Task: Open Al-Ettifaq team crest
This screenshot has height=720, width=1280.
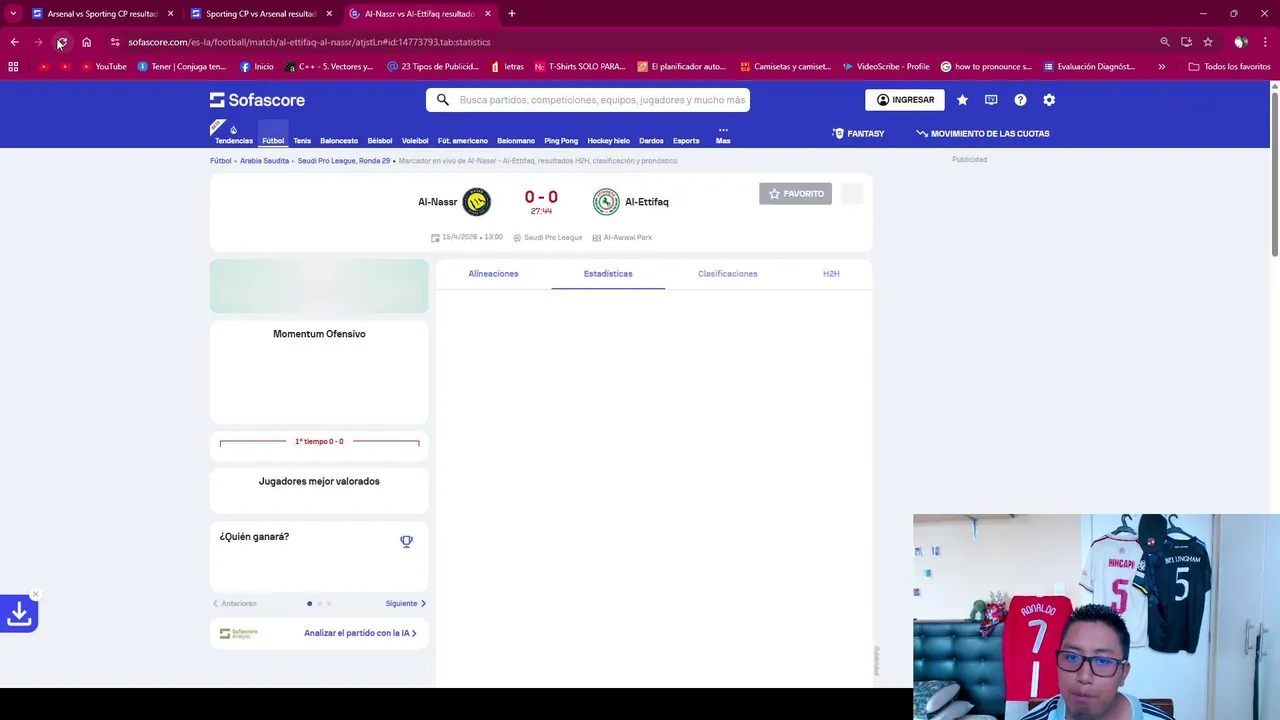Action: [606, 202]
